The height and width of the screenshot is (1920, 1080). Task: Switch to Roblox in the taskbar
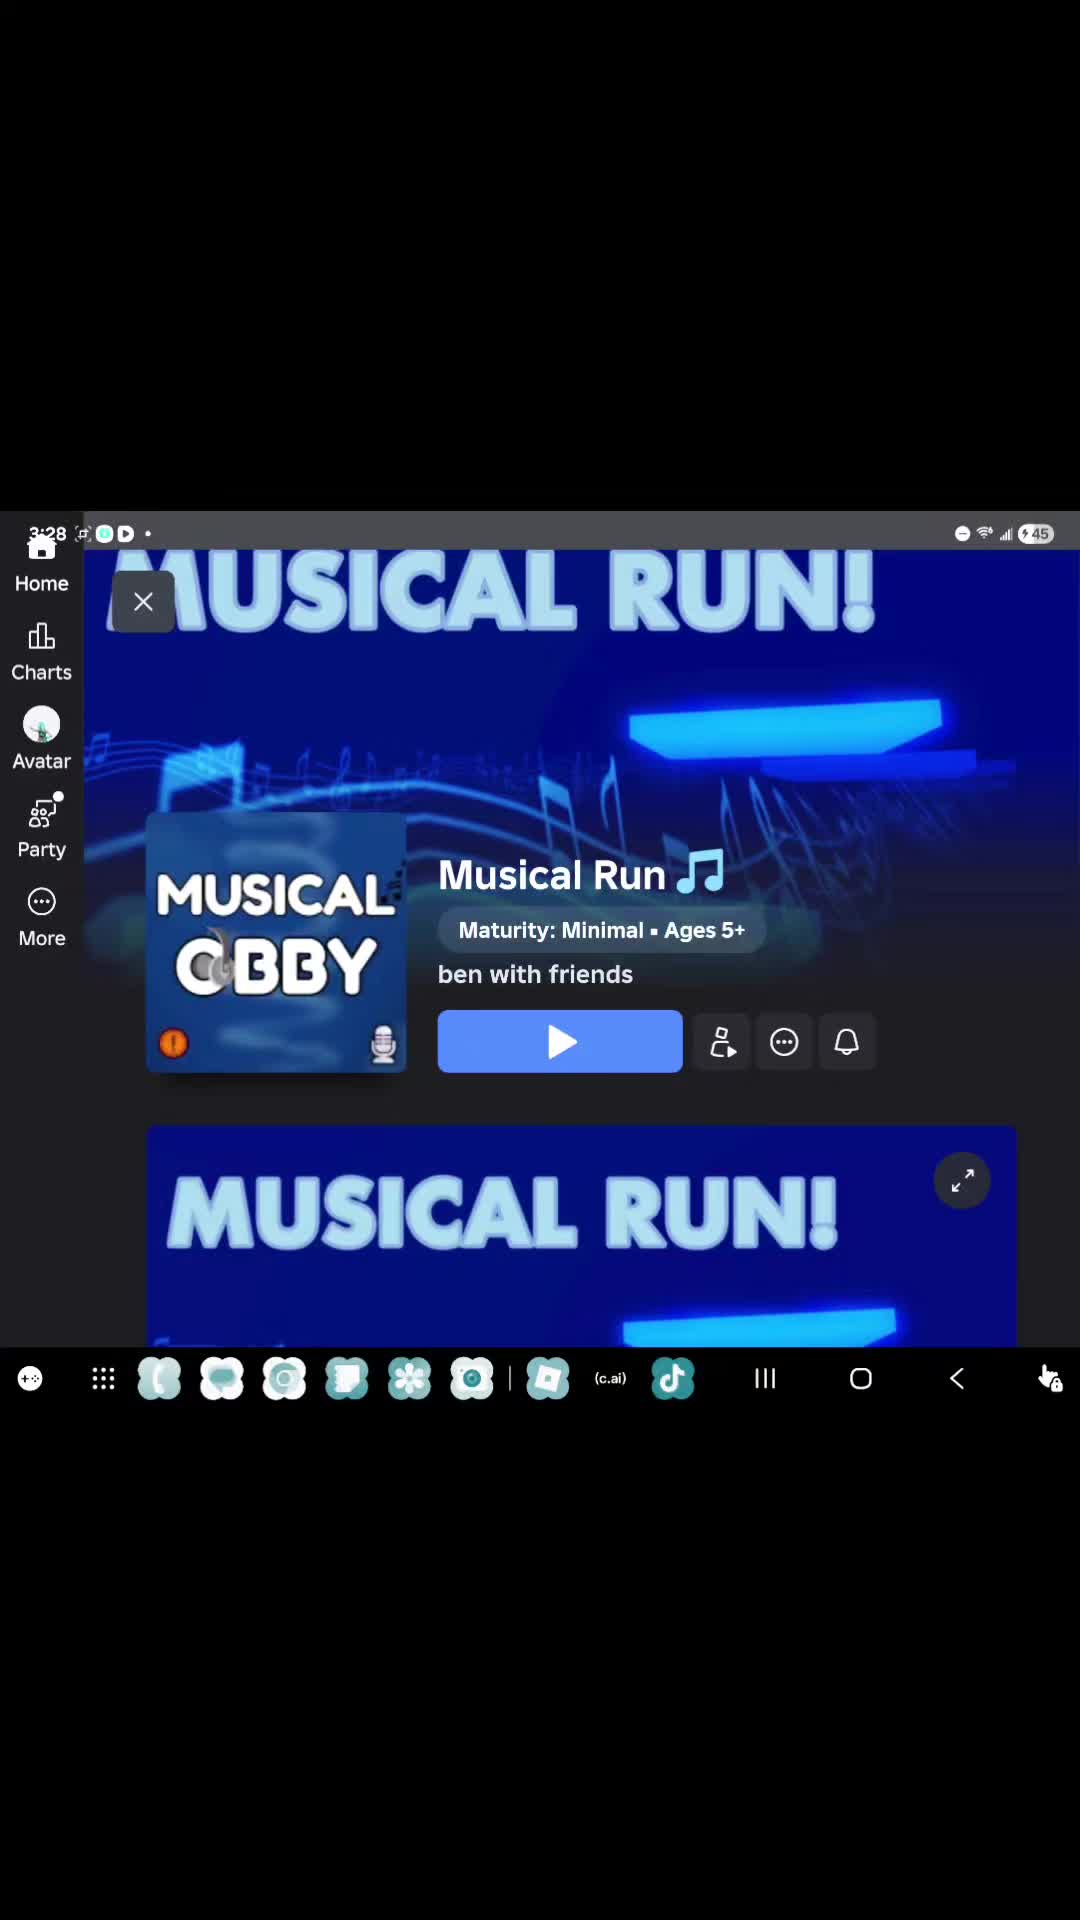coord(548,1379)
